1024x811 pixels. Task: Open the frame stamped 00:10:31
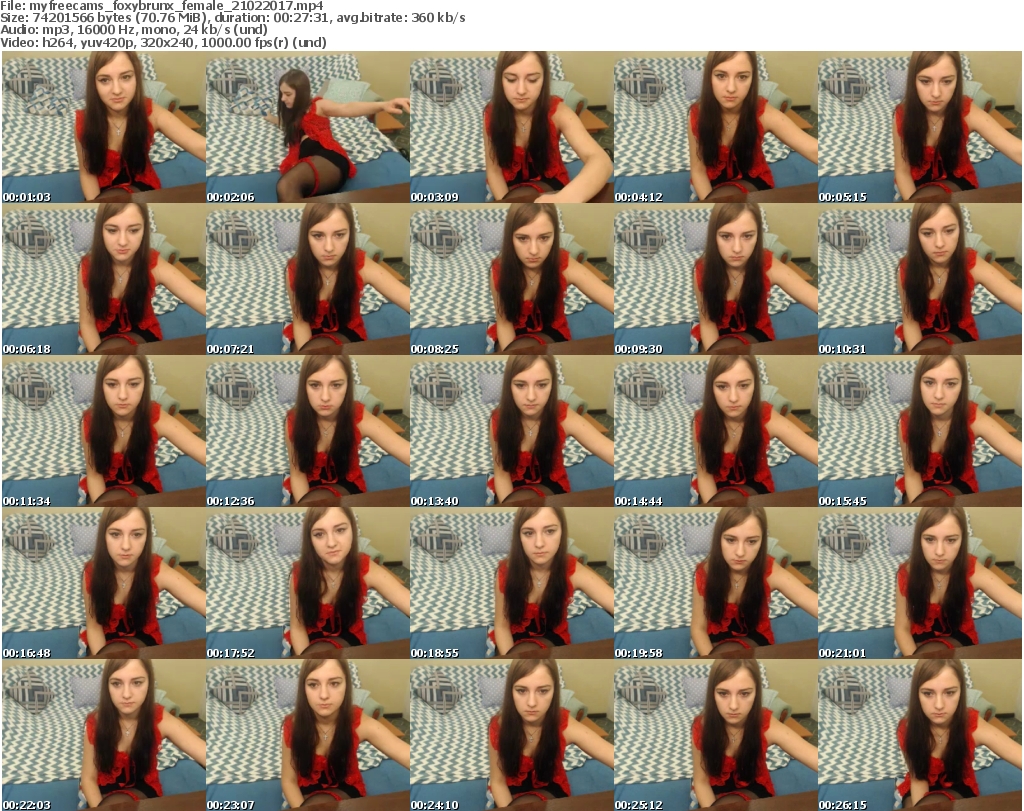(x=920, y=279)
